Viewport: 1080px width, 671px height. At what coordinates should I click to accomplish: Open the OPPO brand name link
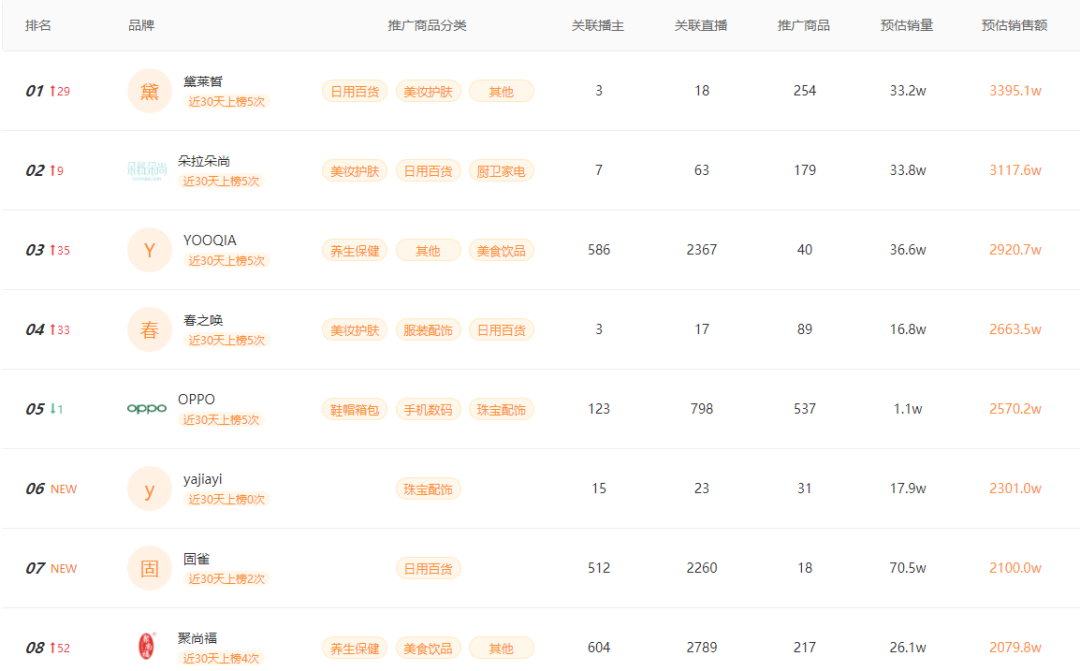tap(196, 400)
